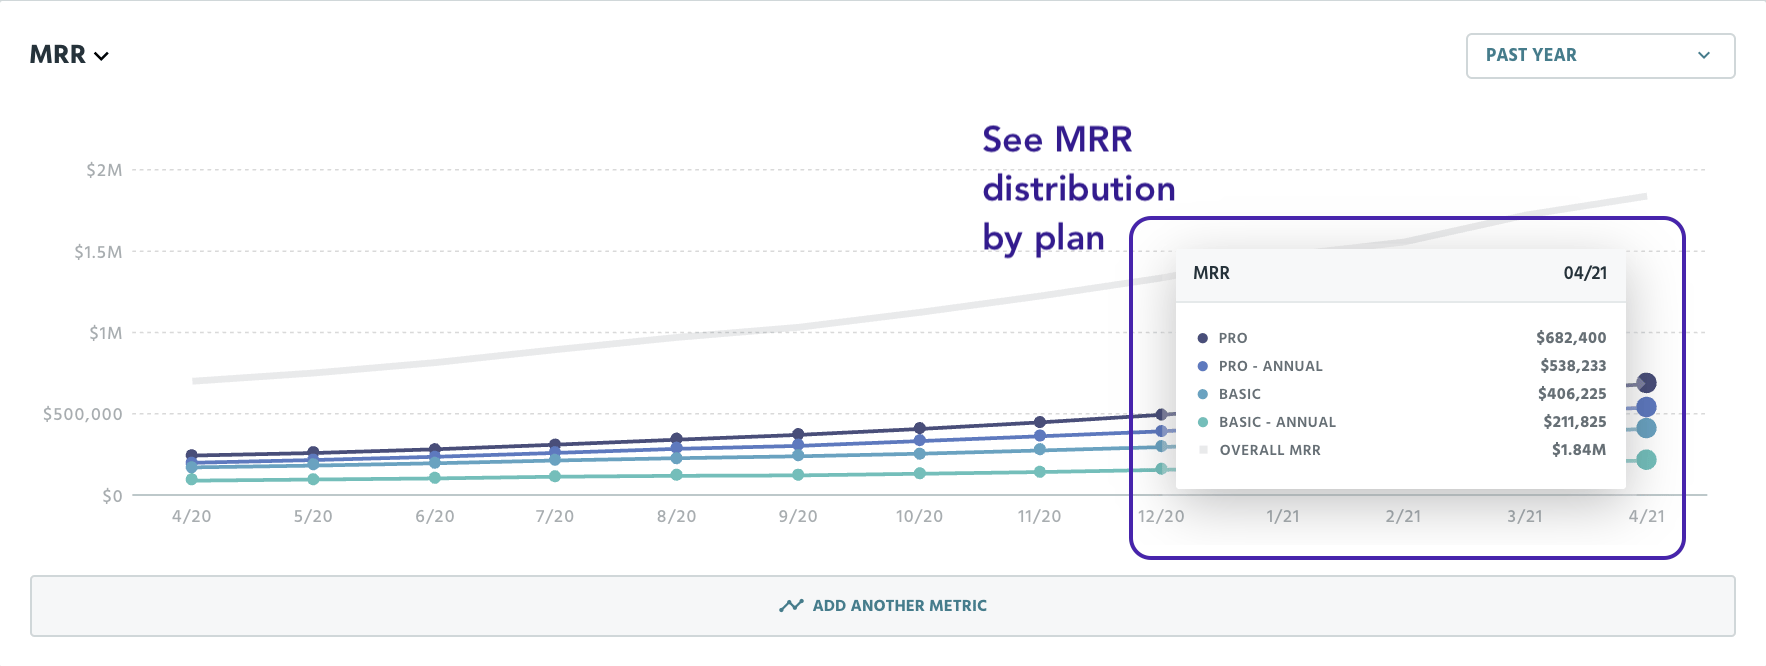Click ADD ANOTHER METRIC button

click(x=882, y=606)
